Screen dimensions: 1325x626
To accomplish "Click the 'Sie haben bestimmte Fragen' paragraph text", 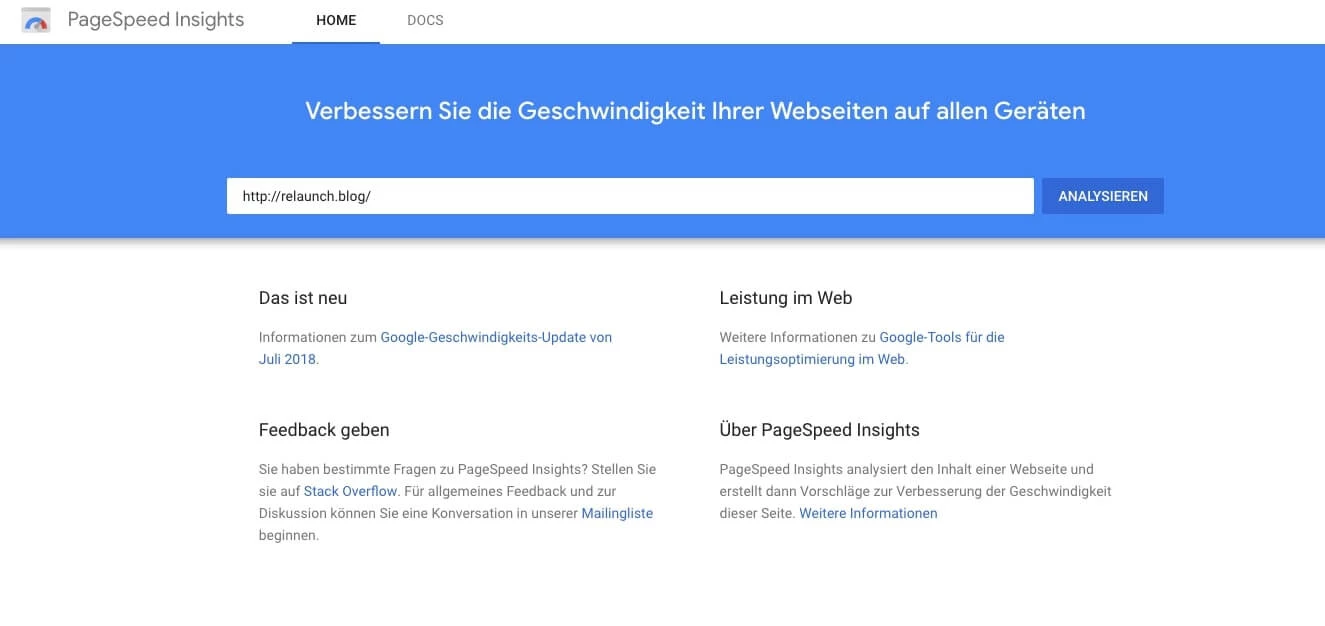I will [x=457, y=502].
